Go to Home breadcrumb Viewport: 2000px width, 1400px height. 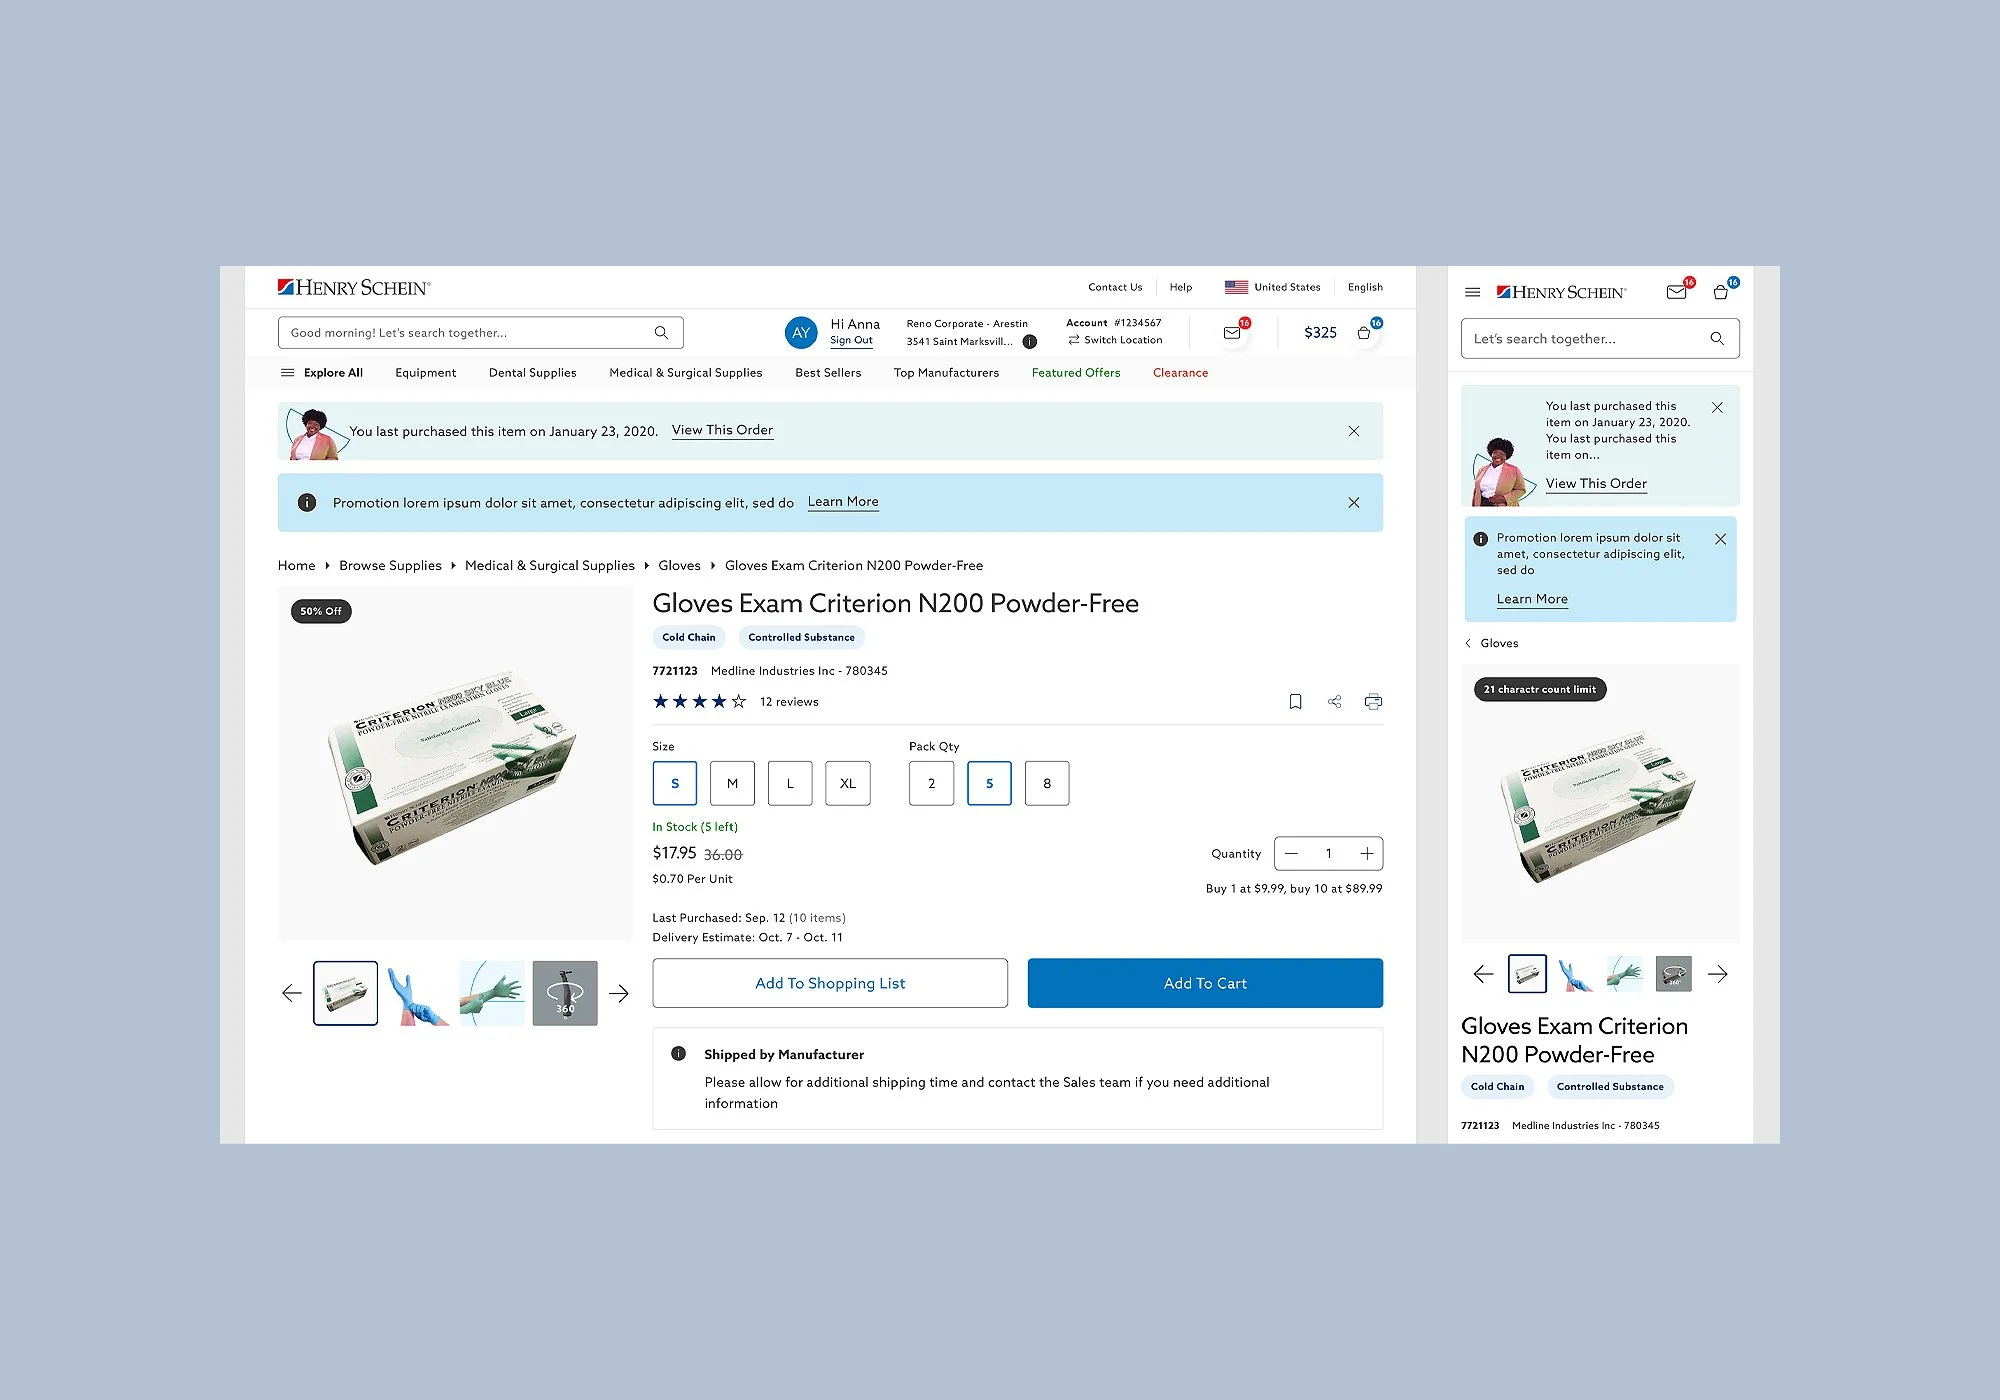(297, 566)
